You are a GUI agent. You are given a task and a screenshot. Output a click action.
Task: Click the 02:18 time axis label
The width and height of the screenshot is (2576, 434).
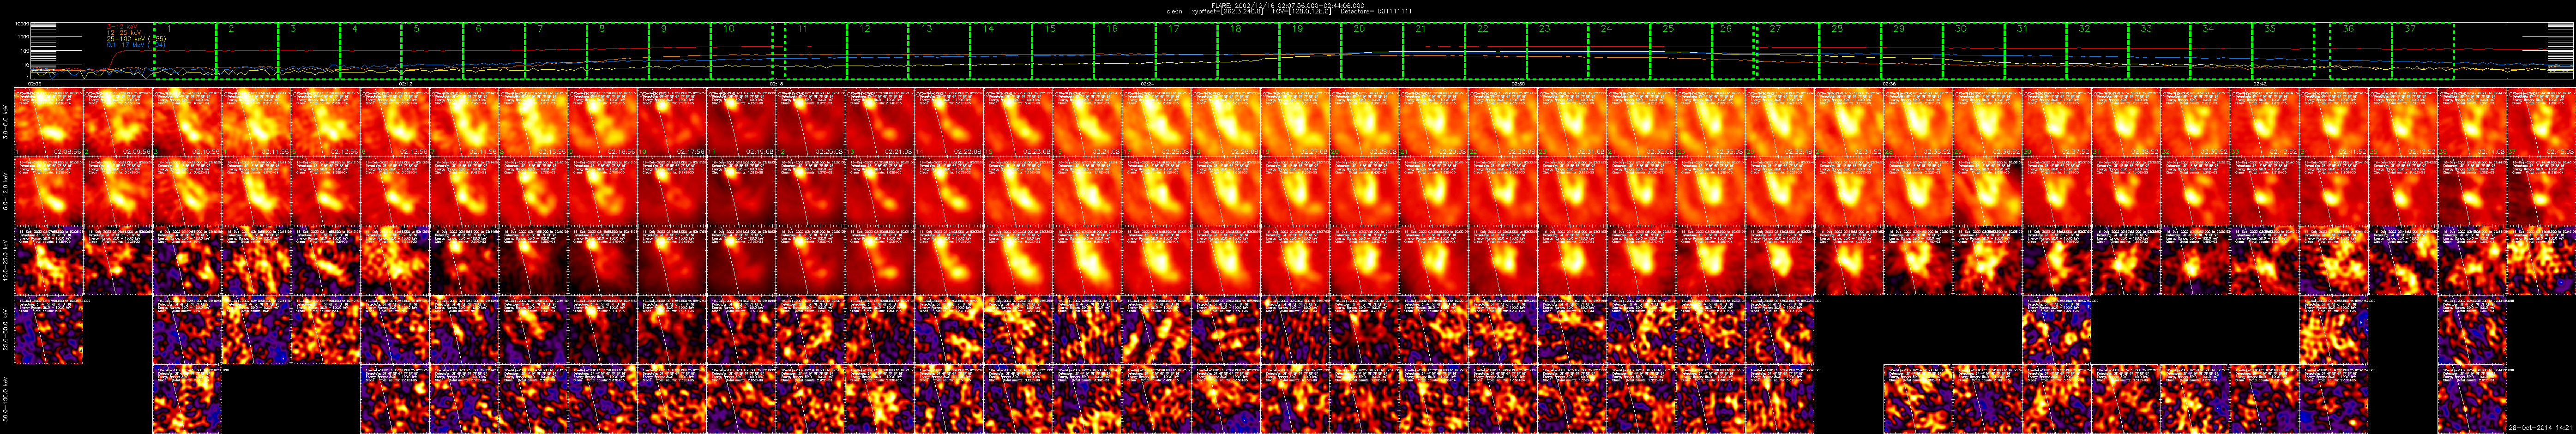click(x=777, y=84)
